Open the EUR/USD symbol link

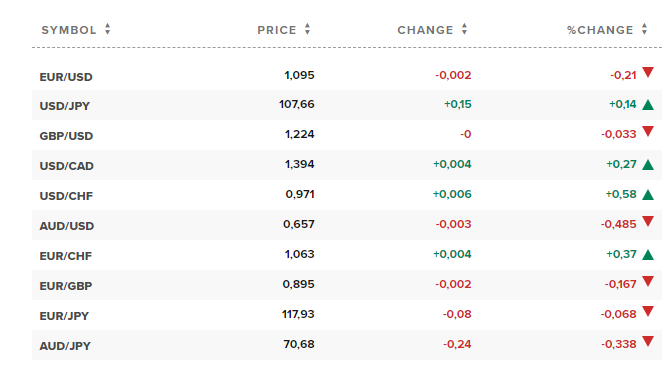66,77
